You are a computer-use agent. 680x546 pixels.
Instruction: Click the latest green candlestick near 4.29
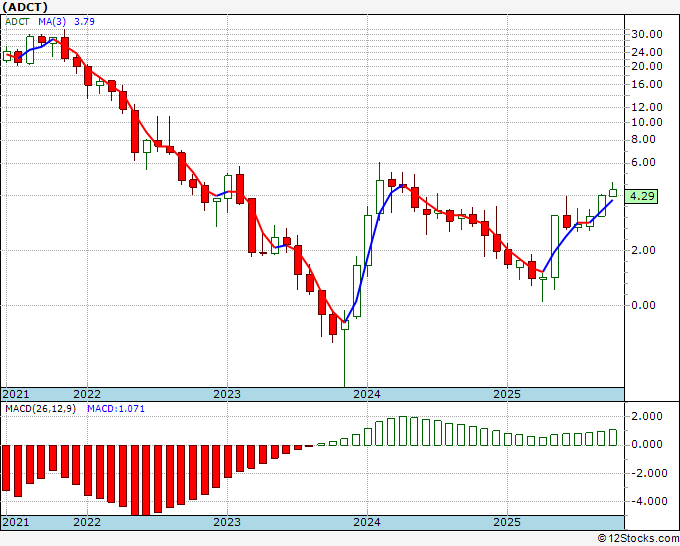click(x=613, y=193)
